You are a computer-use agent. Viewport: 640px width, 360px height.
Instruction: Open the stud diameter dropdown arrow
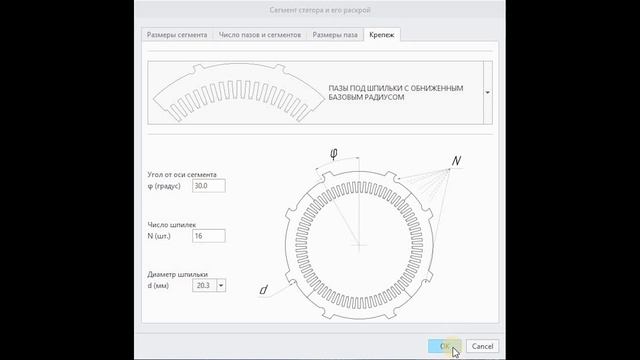221,285
